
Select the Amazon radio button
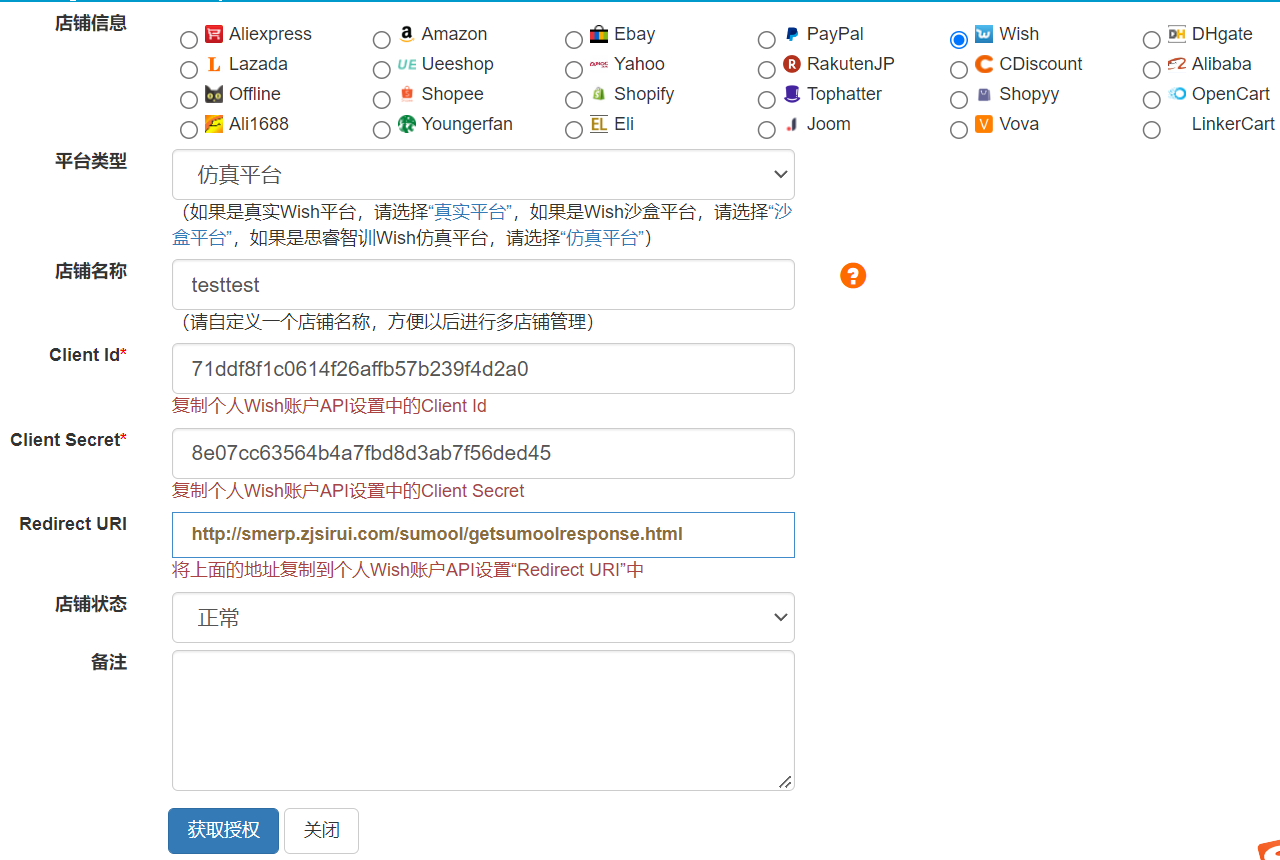click(381, 40)
